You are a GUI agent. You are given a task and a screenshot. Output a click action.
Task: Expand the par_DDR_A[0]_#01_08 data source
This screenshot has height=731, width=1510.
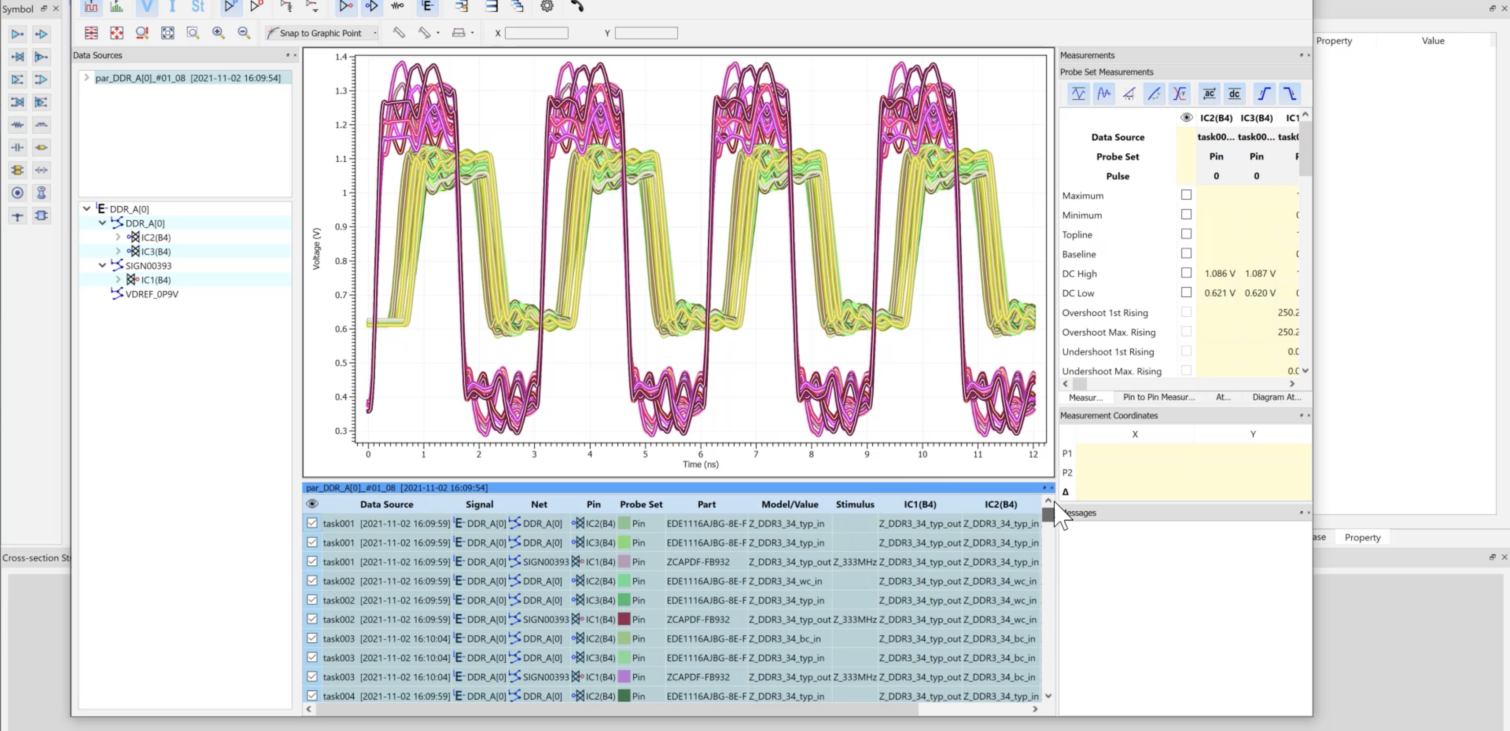[x=87, y=77]
